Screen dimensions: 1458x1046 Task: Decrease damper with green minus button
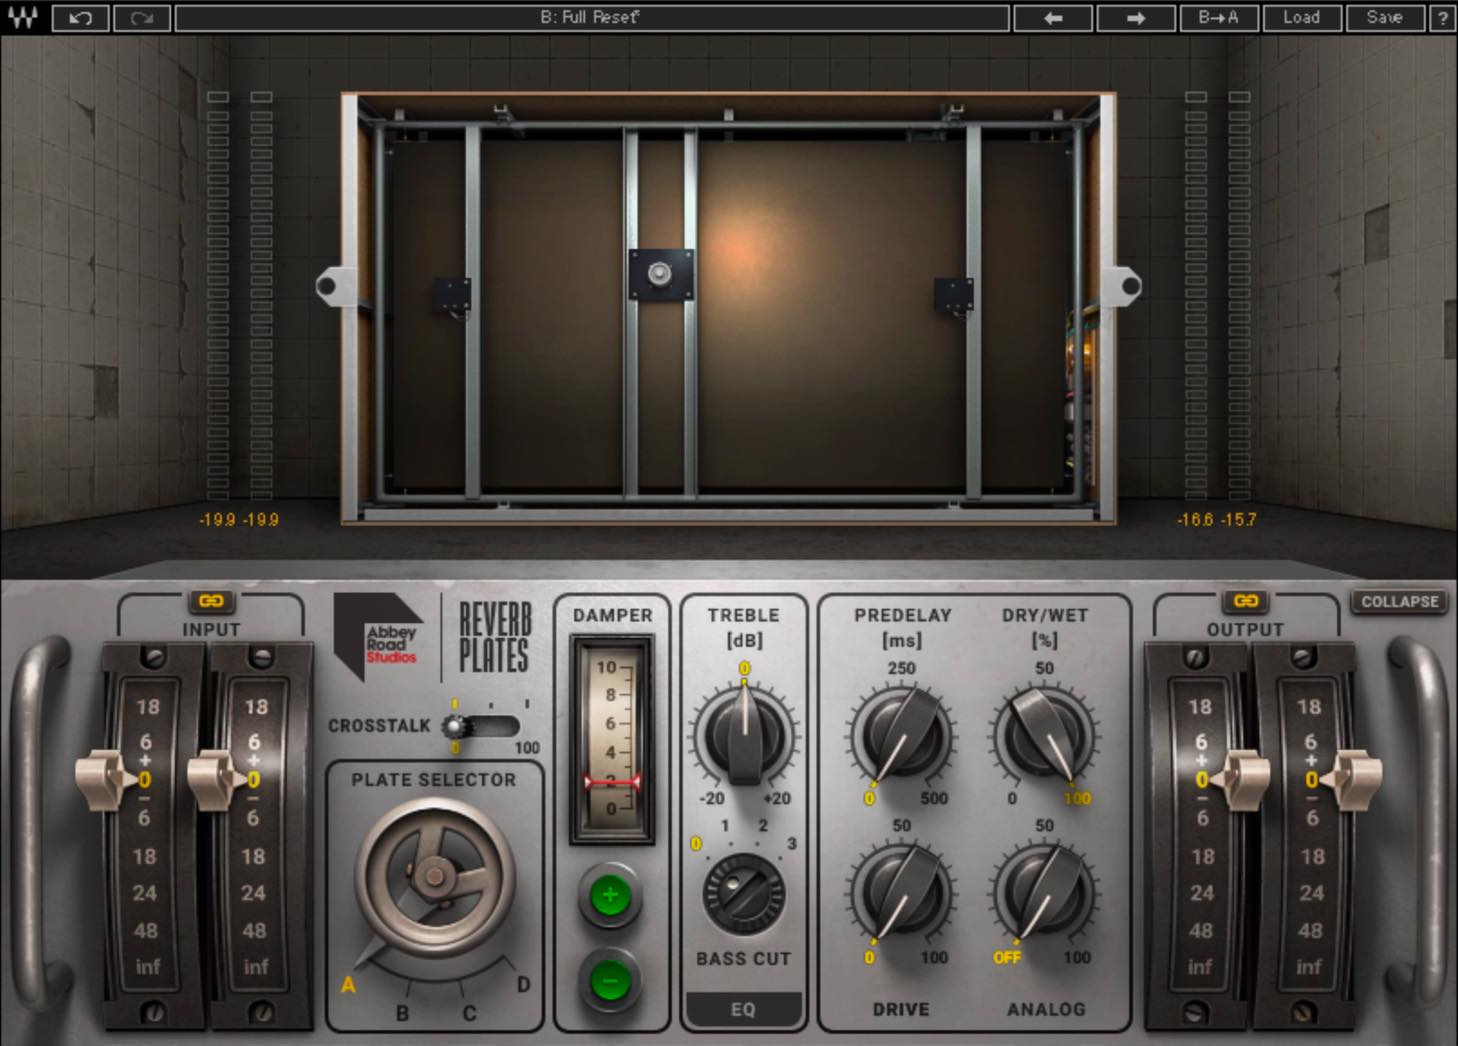[610, 981]
